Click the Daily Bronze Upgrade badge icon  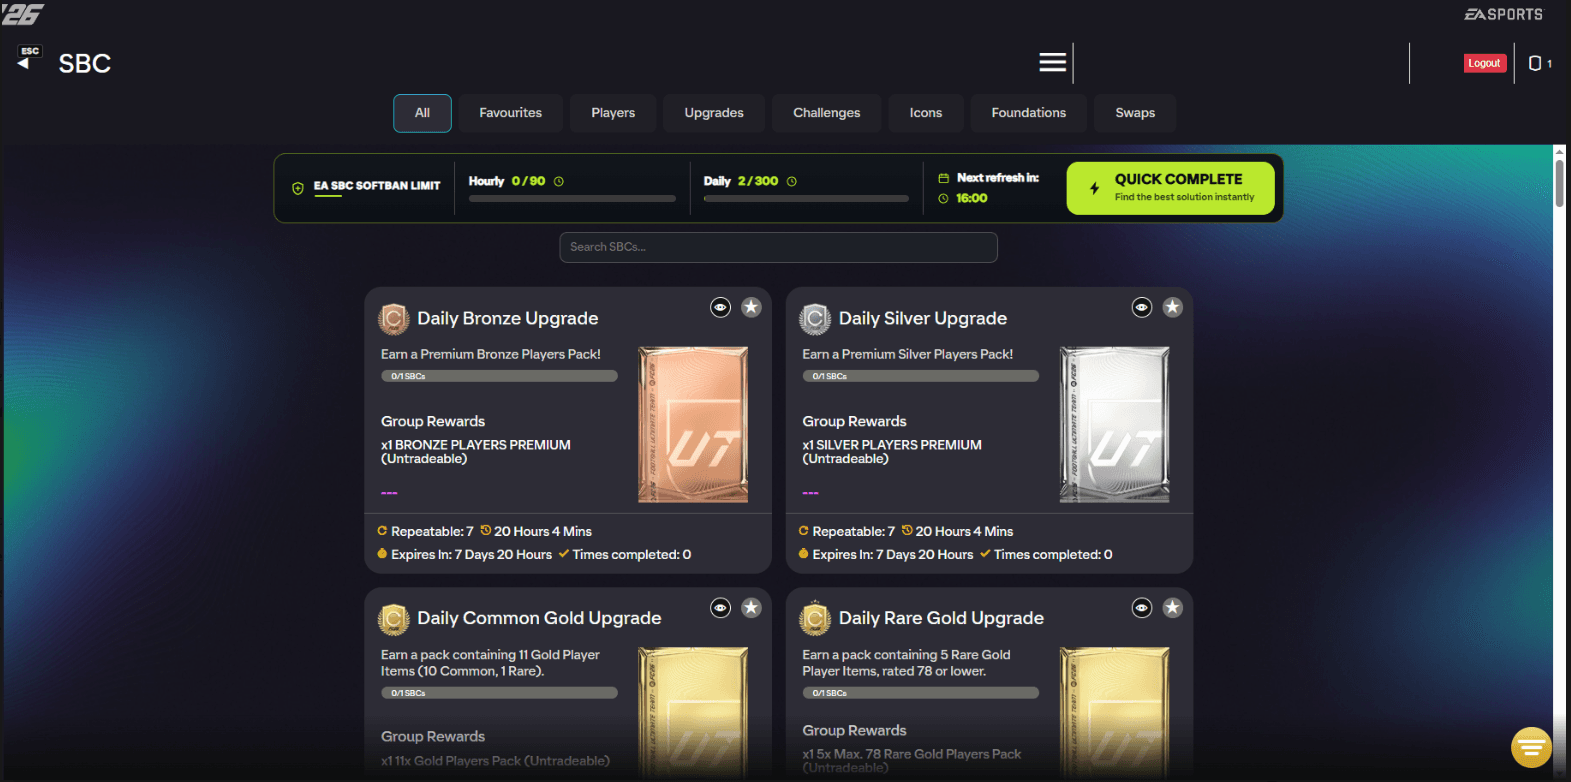(x=394, y=319)
